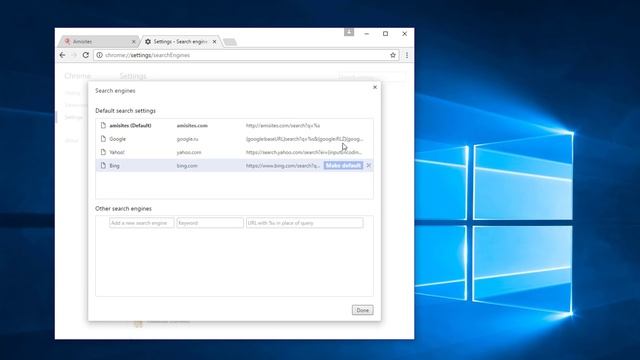
Task: Click the Add a new search engine field
Action: pos(141,223)
